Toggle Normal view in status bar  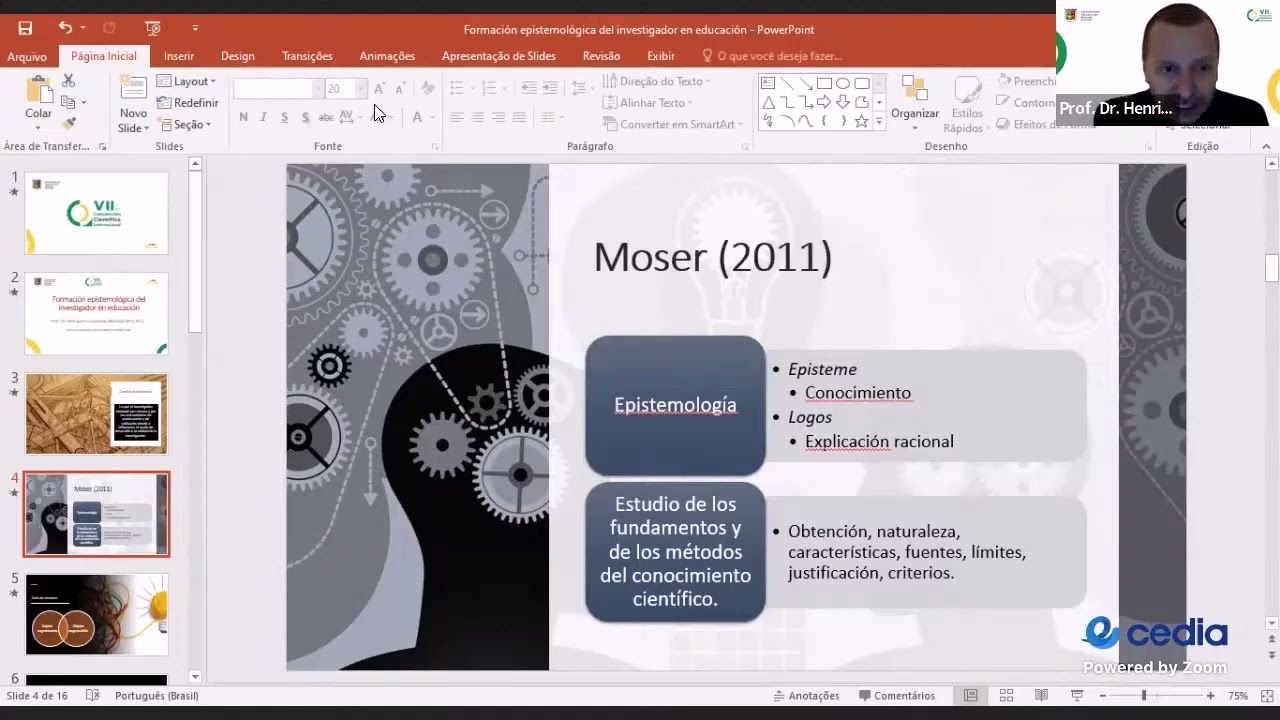click(x=970, y=695)
